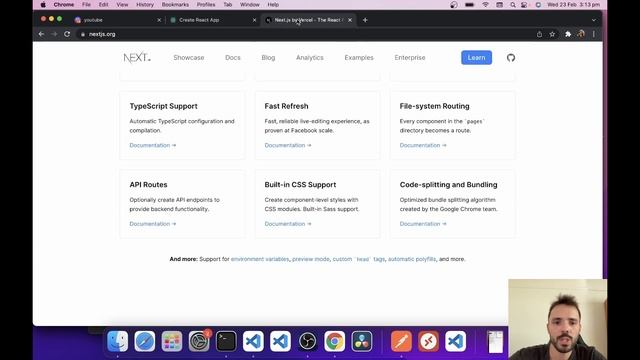Open DaVinci Resolve from the dock
The image size is (640, 360).
pyautogui.click(x=362, y=341)
